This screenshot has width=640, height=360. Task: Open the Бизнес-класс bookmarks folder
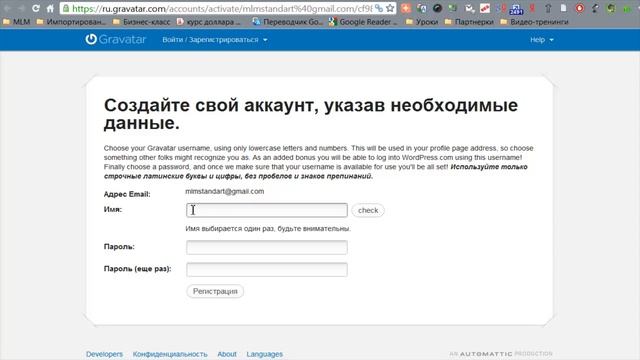[142, 22]
